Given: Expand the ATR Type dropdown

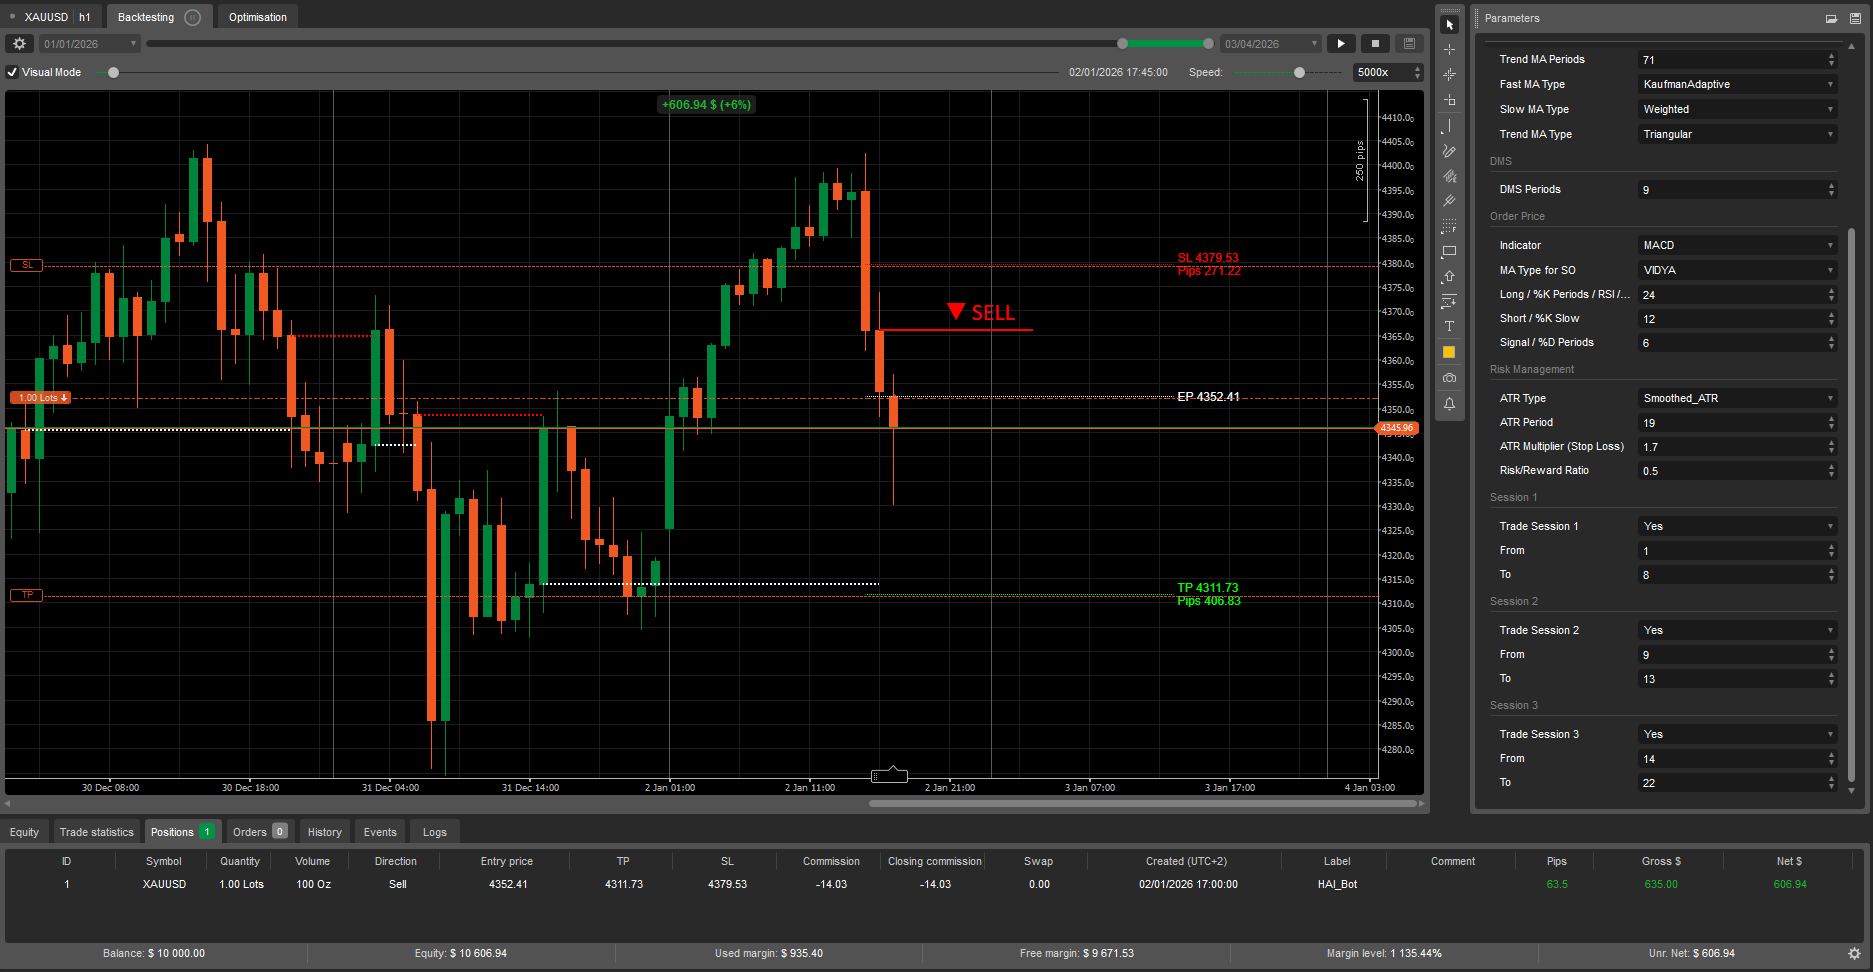Looking at the screenshot, I should pos(1736,398).
